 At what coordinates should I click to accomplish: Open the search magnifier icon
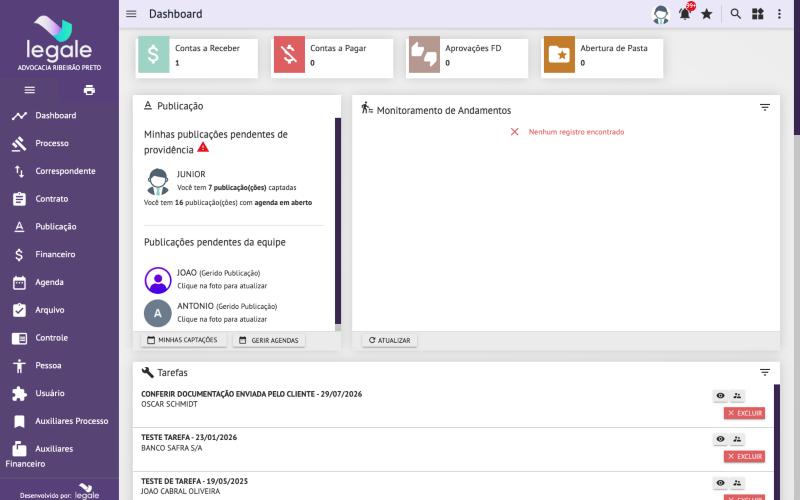[x=735, y=14]
